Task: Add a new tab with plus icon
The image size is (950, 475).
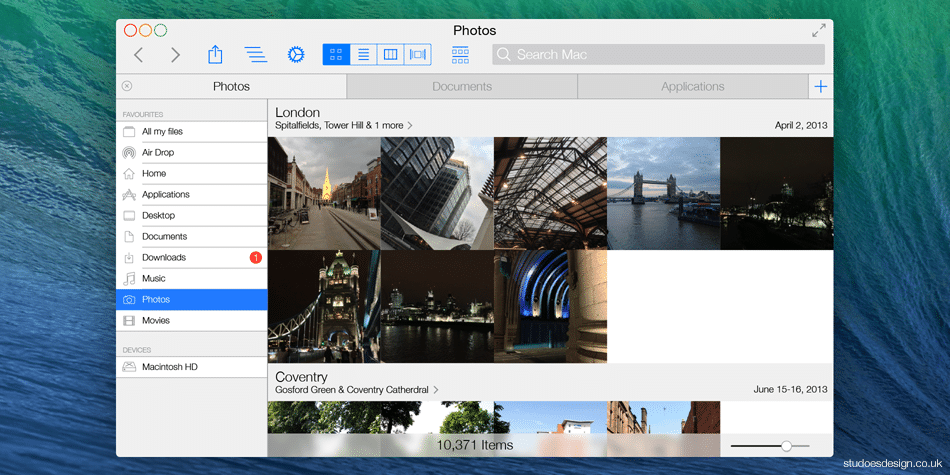Action: 820,87
